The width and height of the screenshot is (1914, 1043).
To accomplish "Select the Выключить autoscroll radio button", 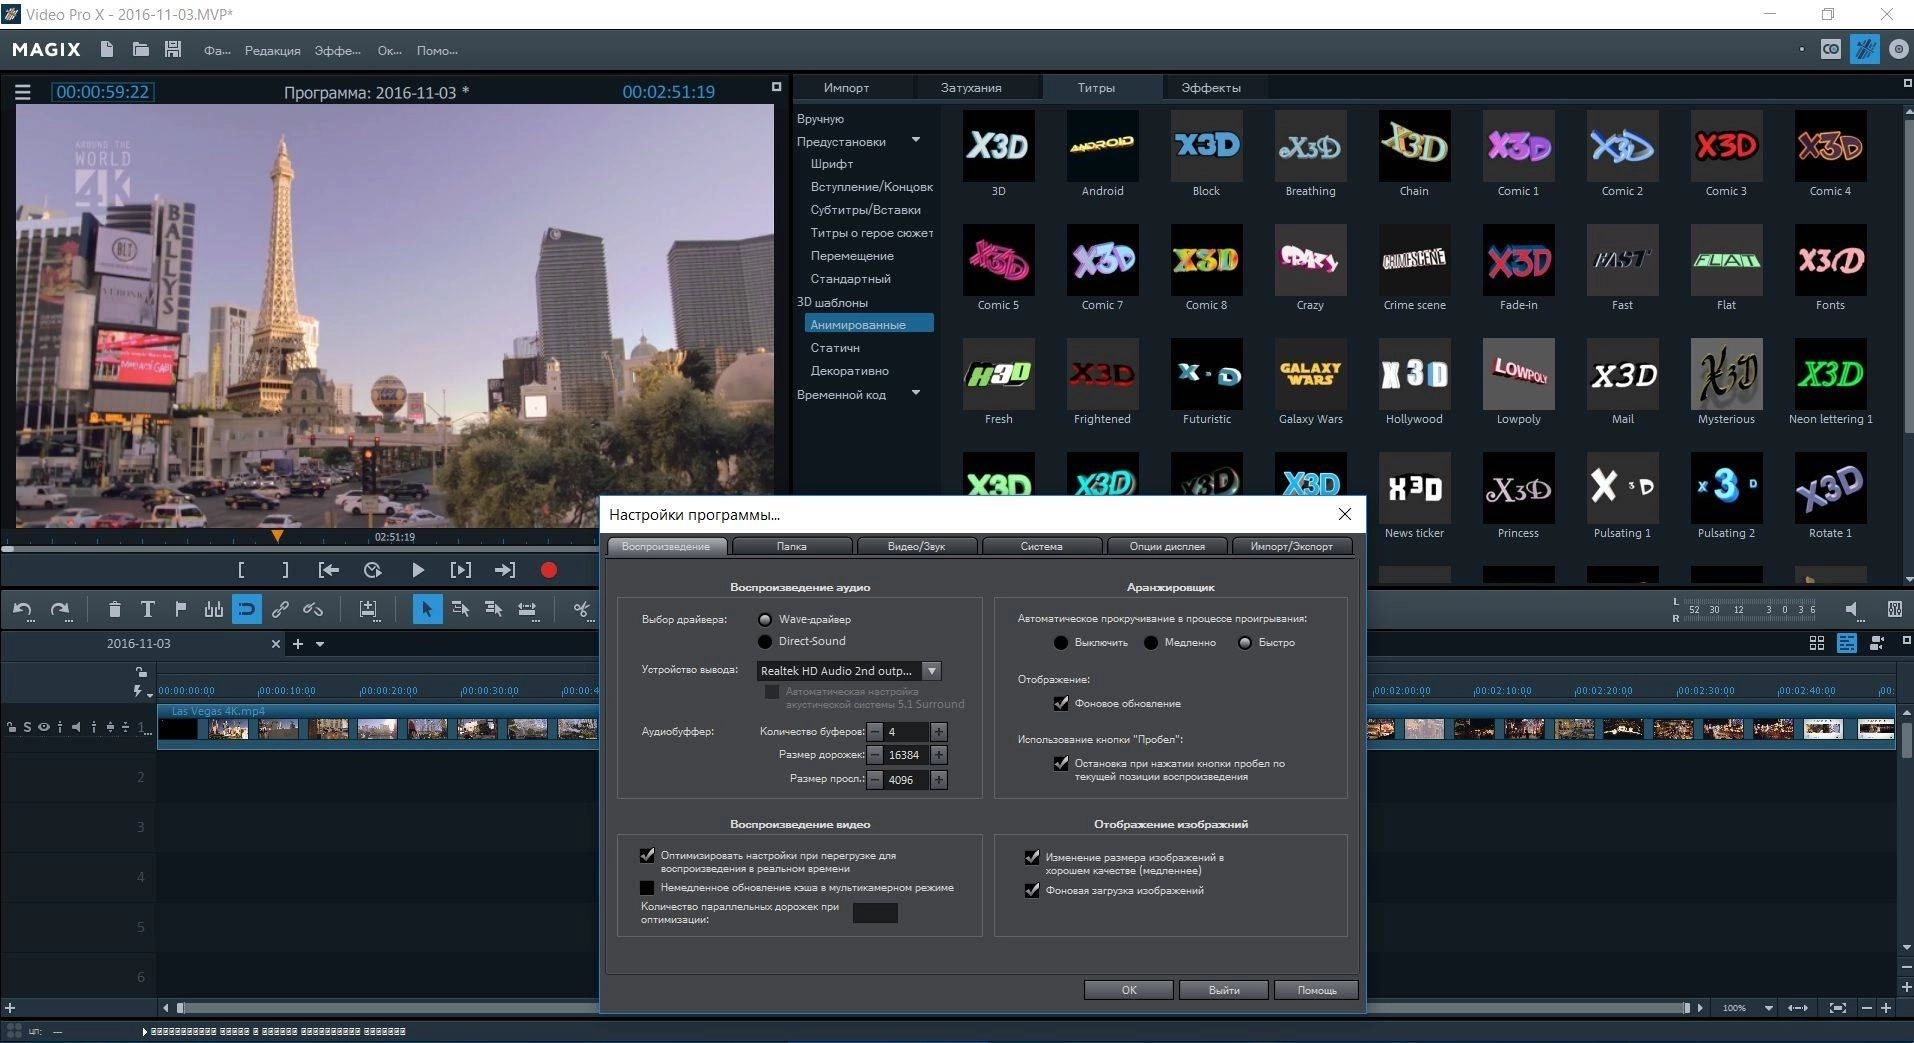I will point(1061,643).
